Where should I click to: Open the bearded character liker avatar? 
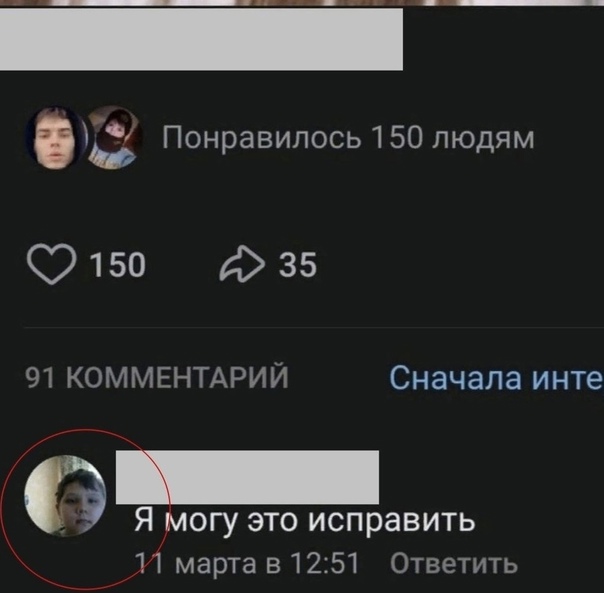[115, 138]
